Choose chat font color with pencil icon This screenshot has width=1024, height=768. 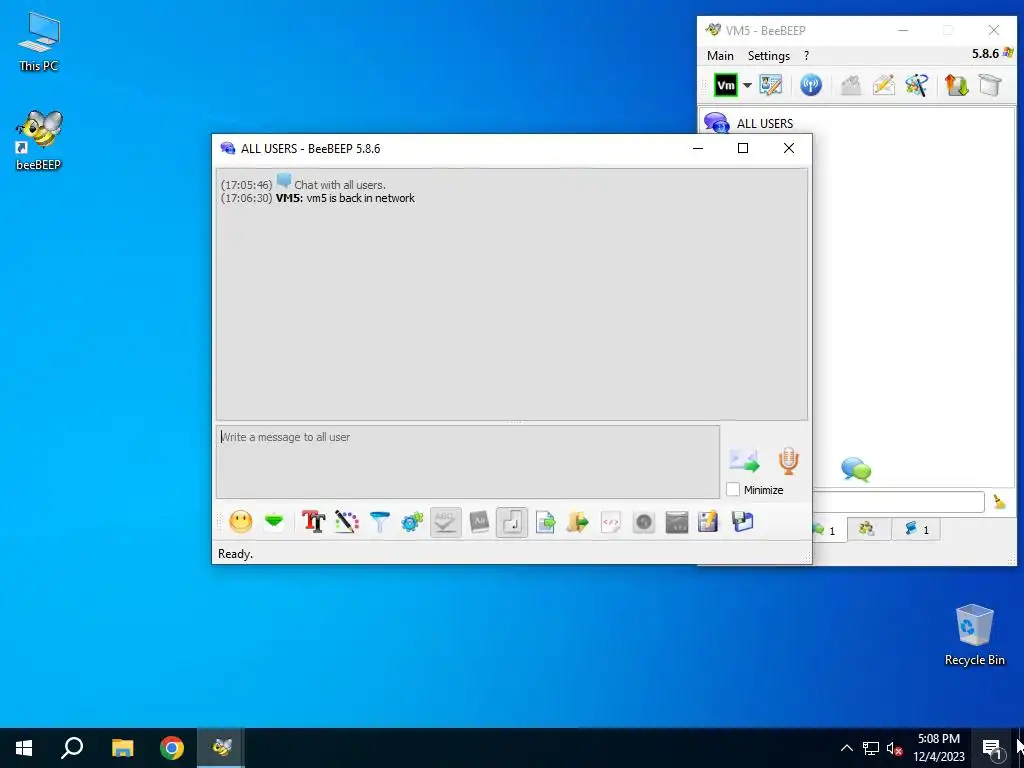[x=347, y=522]
